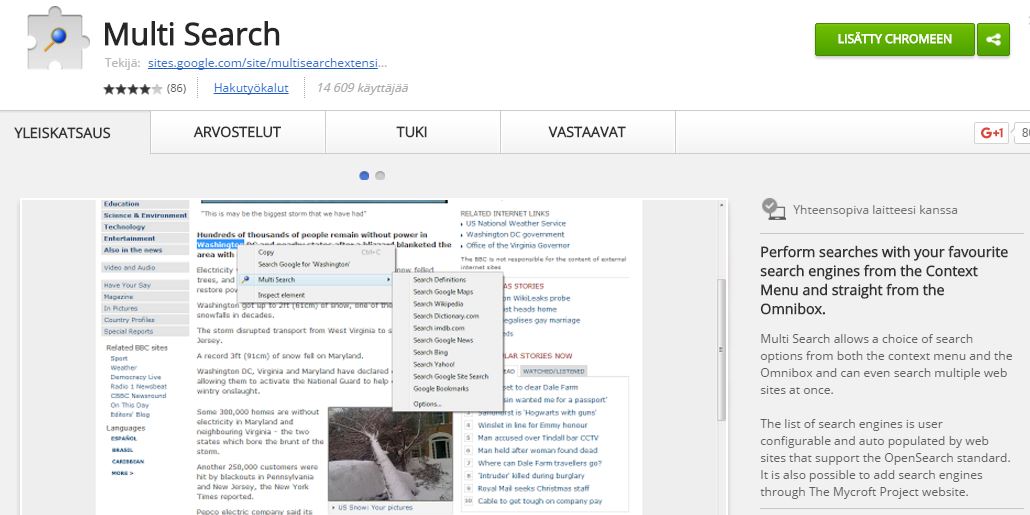Select the first blue carousel dot

click(364, 175)
